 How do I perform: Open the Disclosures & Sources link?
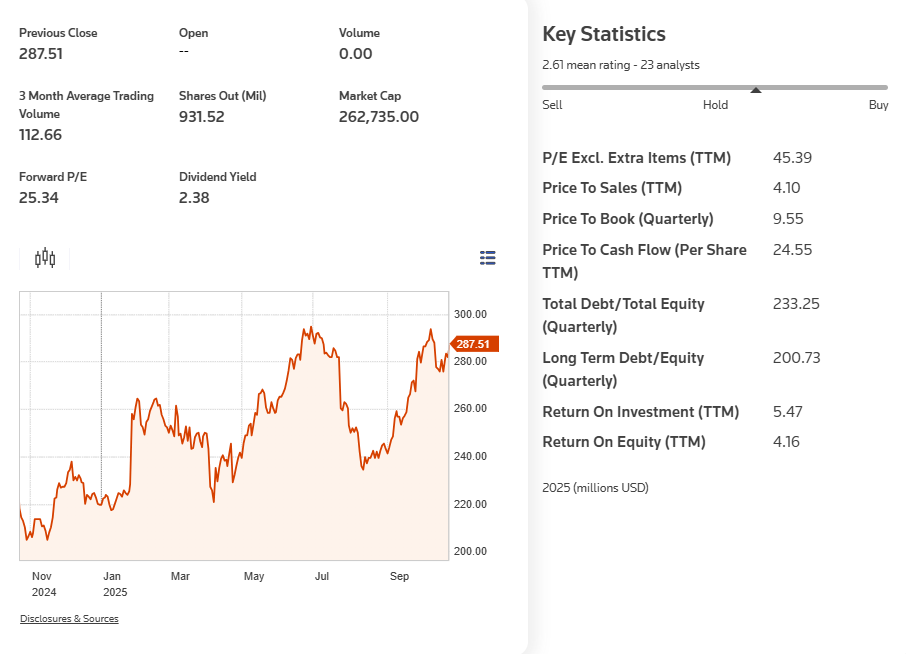click(x=69, y=619)
